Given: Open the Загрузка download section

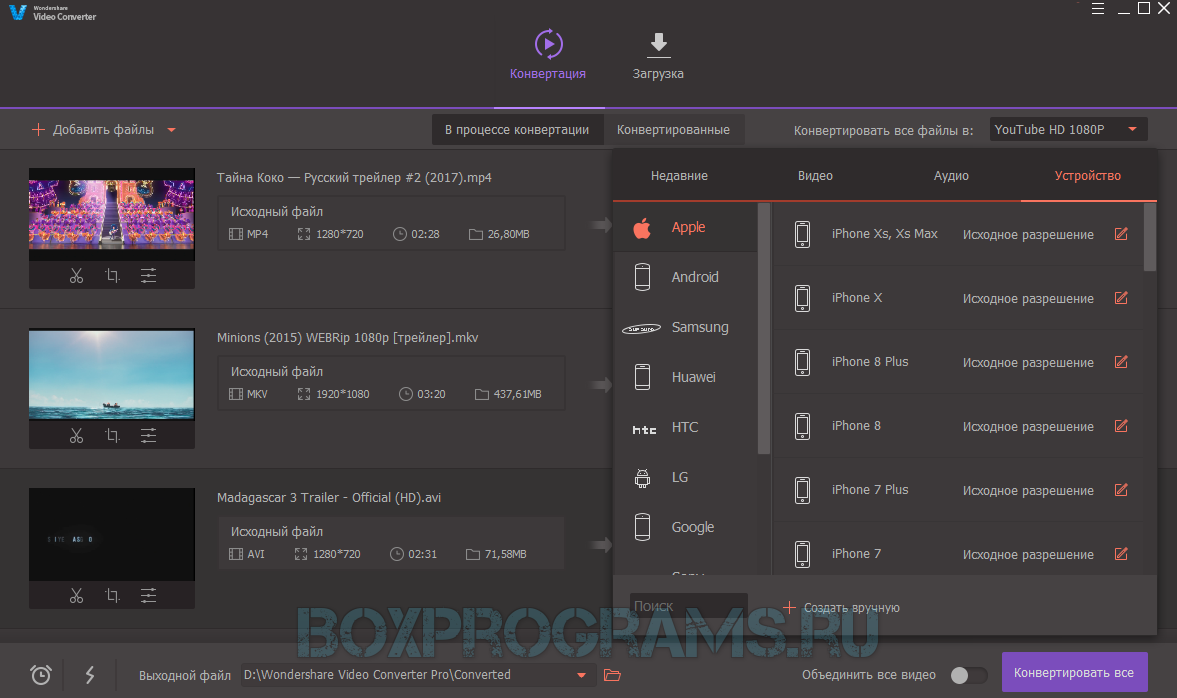Looking at the screenshot, I should coord(658,54).
